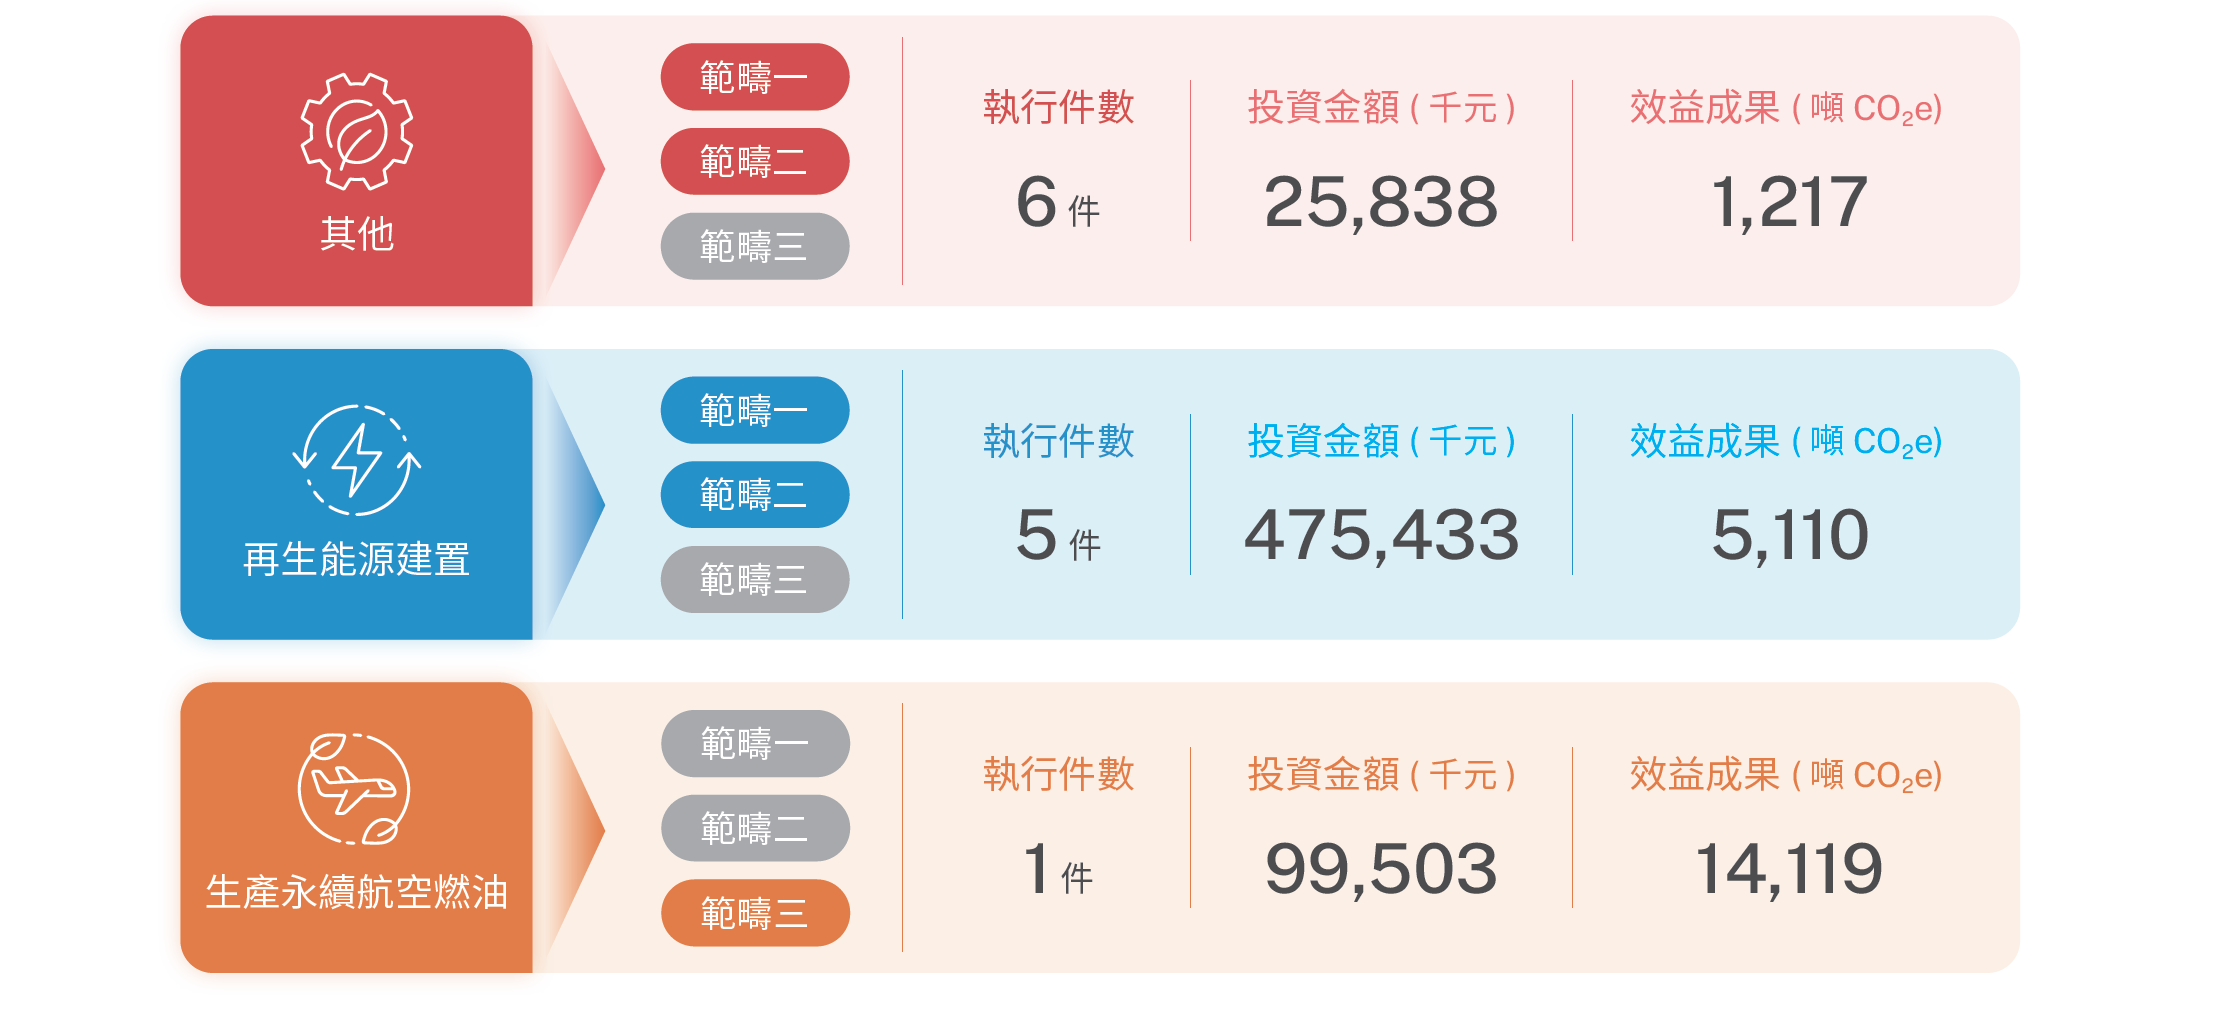Screen dimensions: 2234x1034
Task: Toggle gray 範疇三 pill in 其他 row
Action: pyautogui.click(x=755, y=246)
